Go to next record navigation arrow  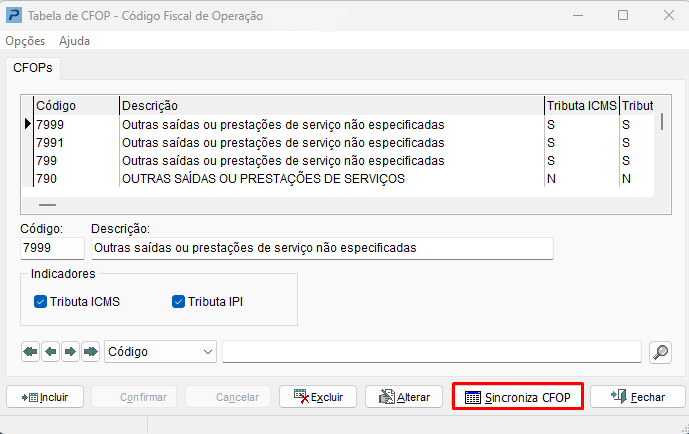(x=70, y=351)
